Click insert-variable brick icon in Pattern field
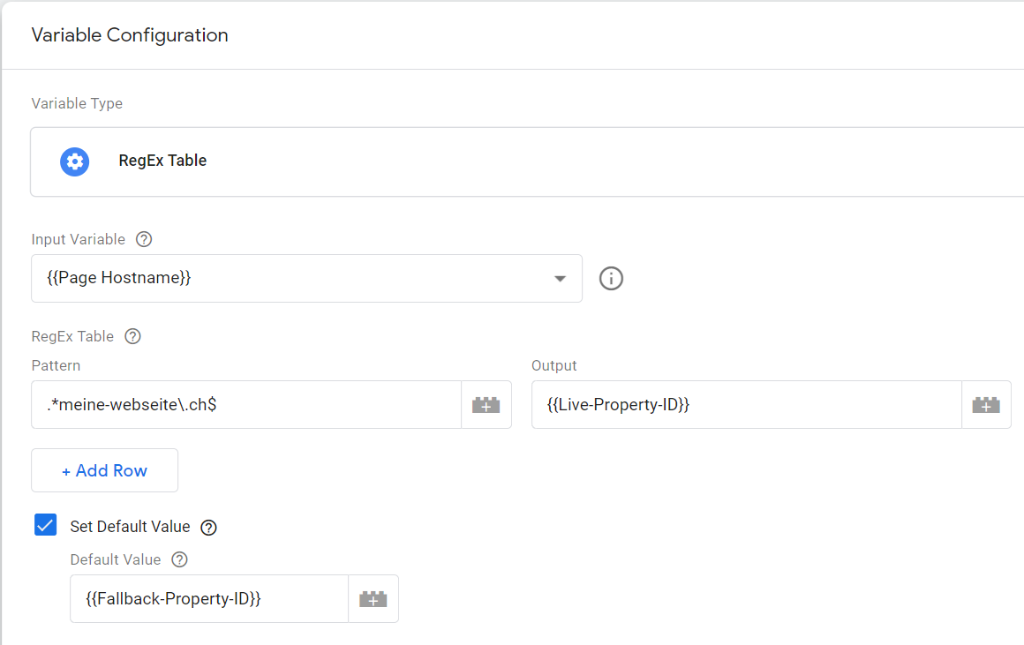Viewport: 1024px width, 645px height. [486, 405]
